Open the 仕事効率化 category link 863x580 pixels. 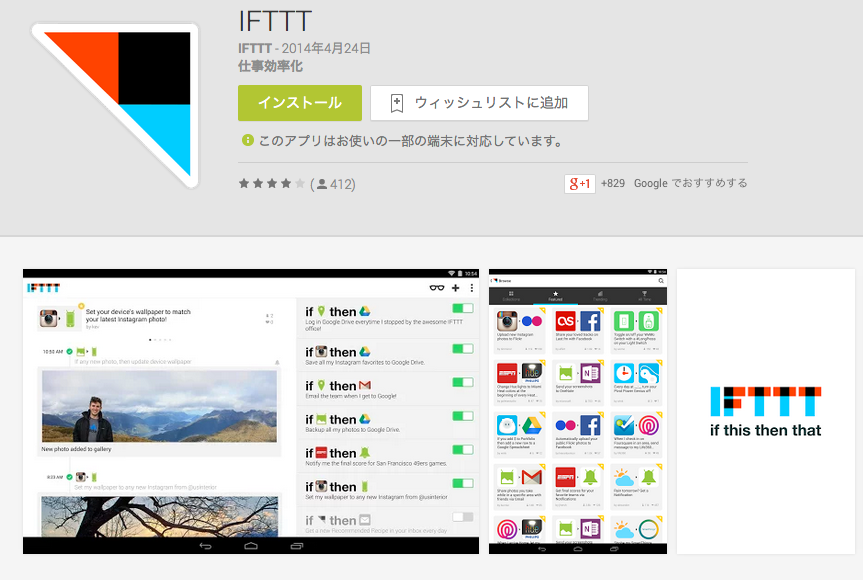[270, 67]
